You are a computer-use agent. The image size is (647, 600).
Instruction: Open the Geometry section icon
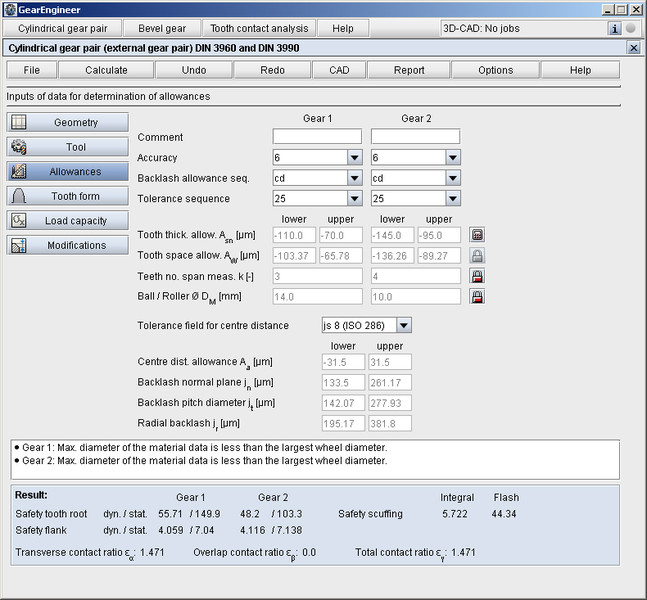click(19, 122)
